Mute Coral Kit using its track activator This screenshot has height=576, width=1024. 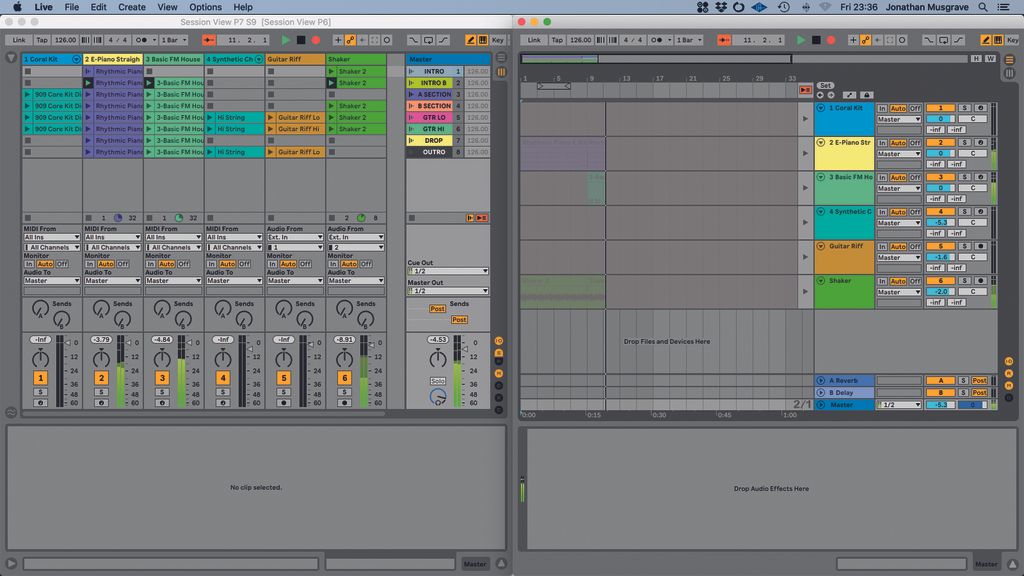click(x=39, y=378)
